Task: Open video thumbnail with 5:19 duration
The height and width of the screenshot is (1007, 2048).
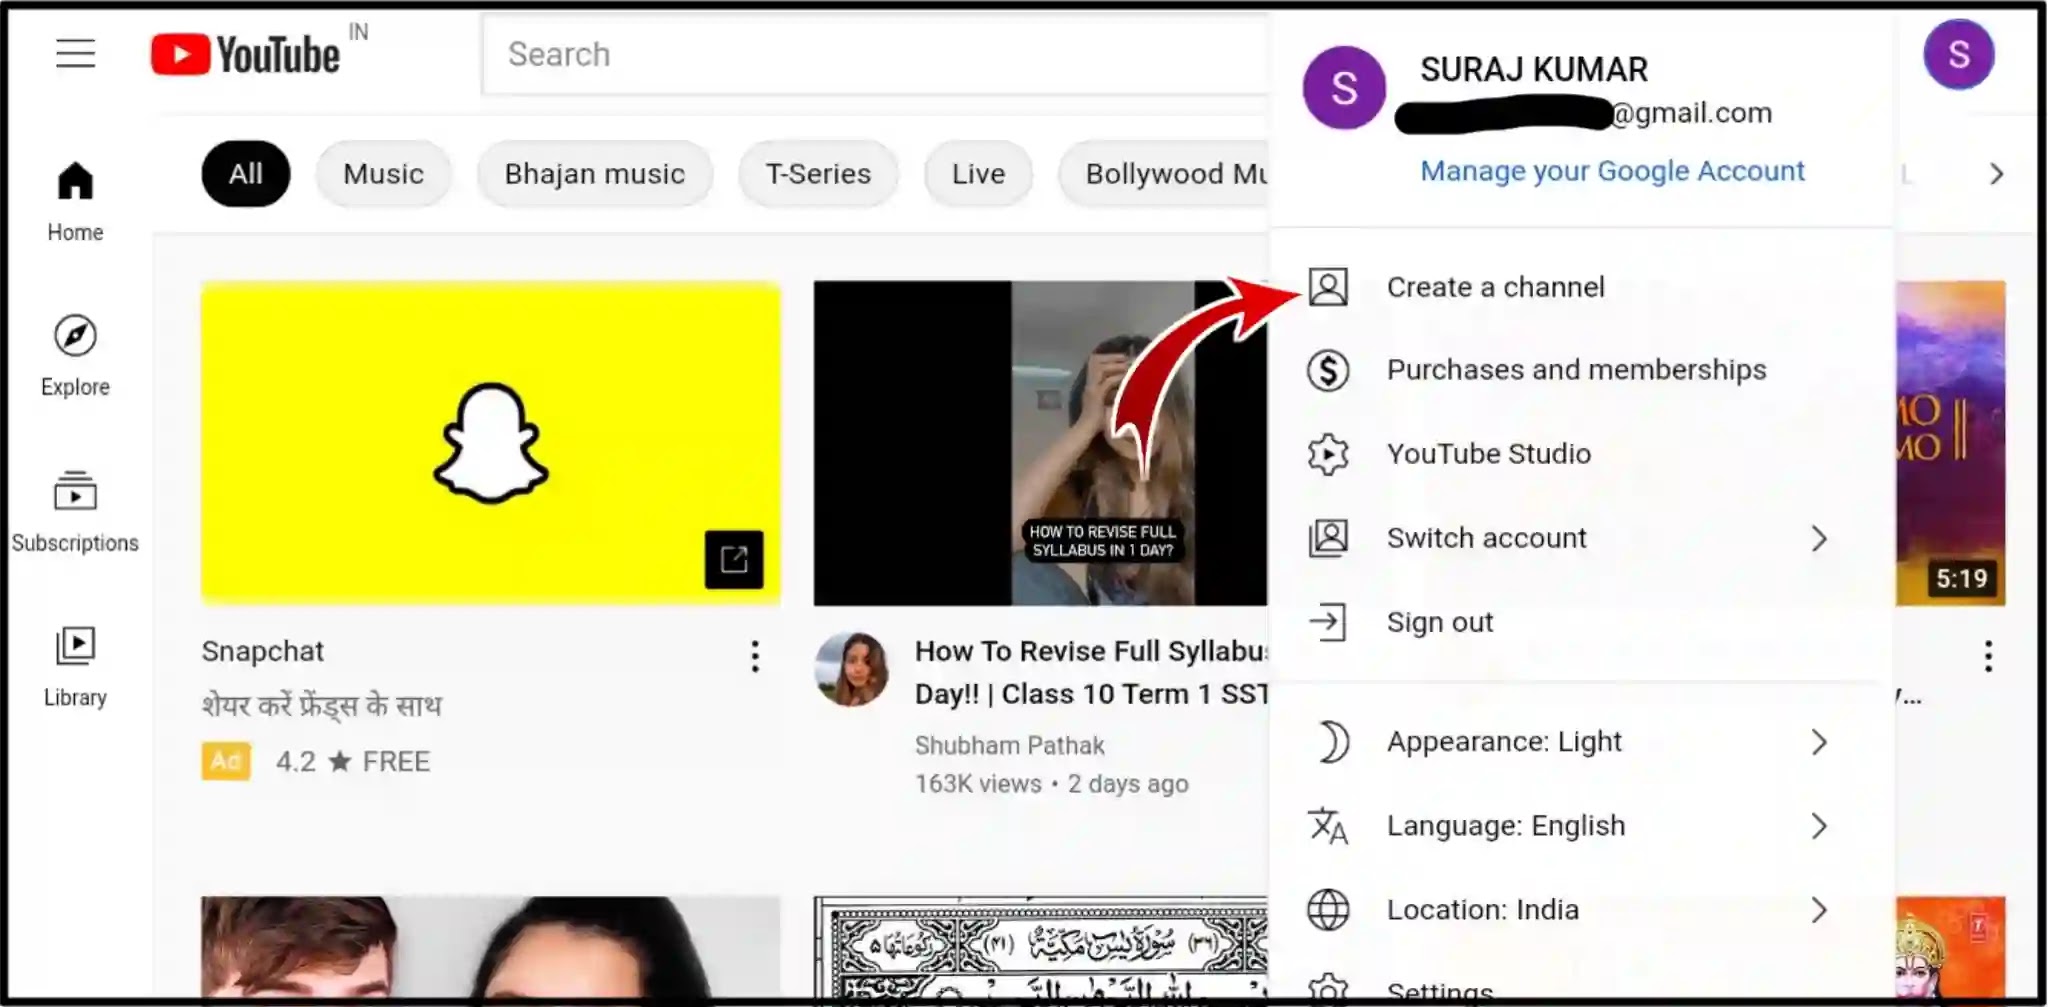Action: coord(1950,443)
